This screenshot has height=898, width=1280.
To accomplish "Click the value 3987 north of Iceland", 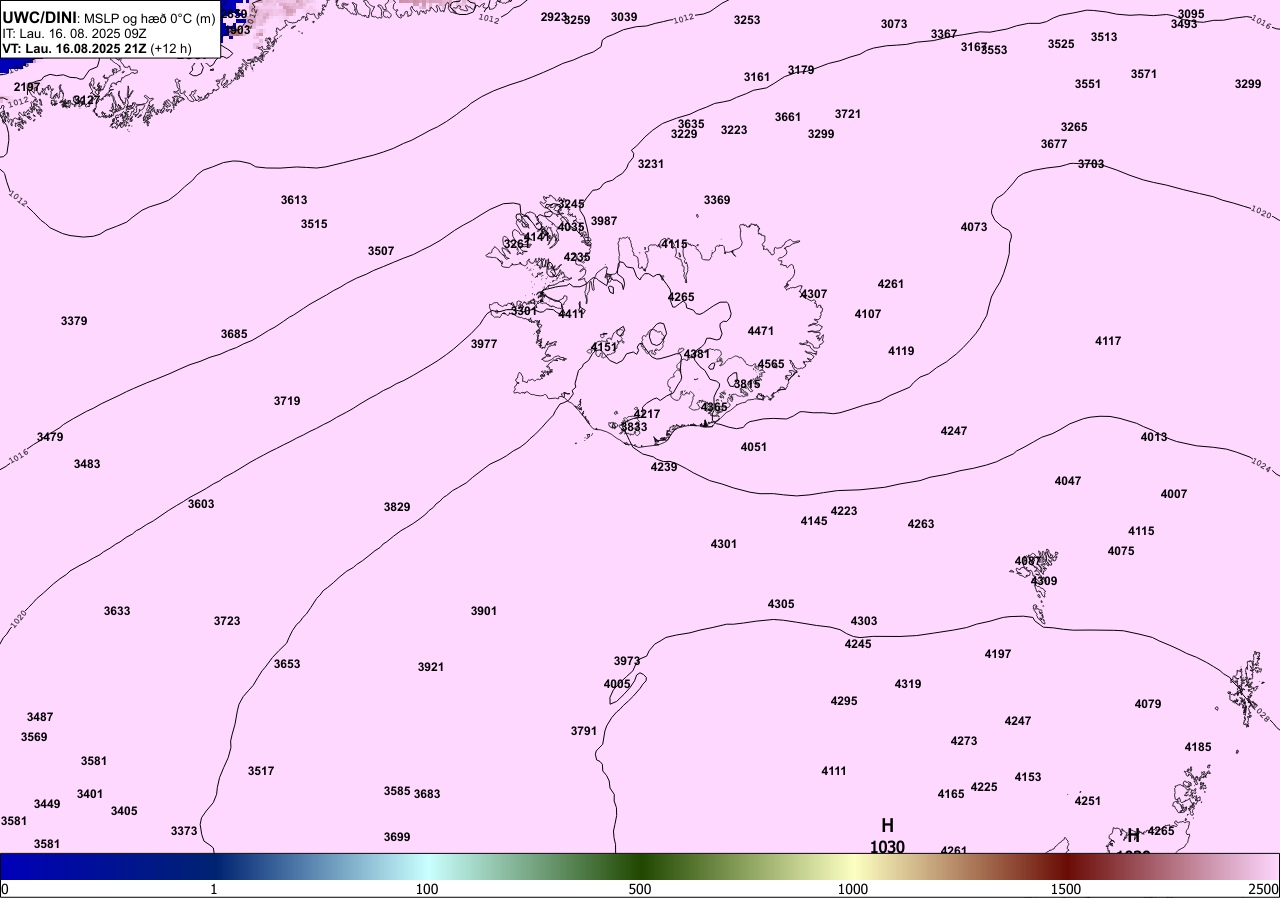I will 604,221.
